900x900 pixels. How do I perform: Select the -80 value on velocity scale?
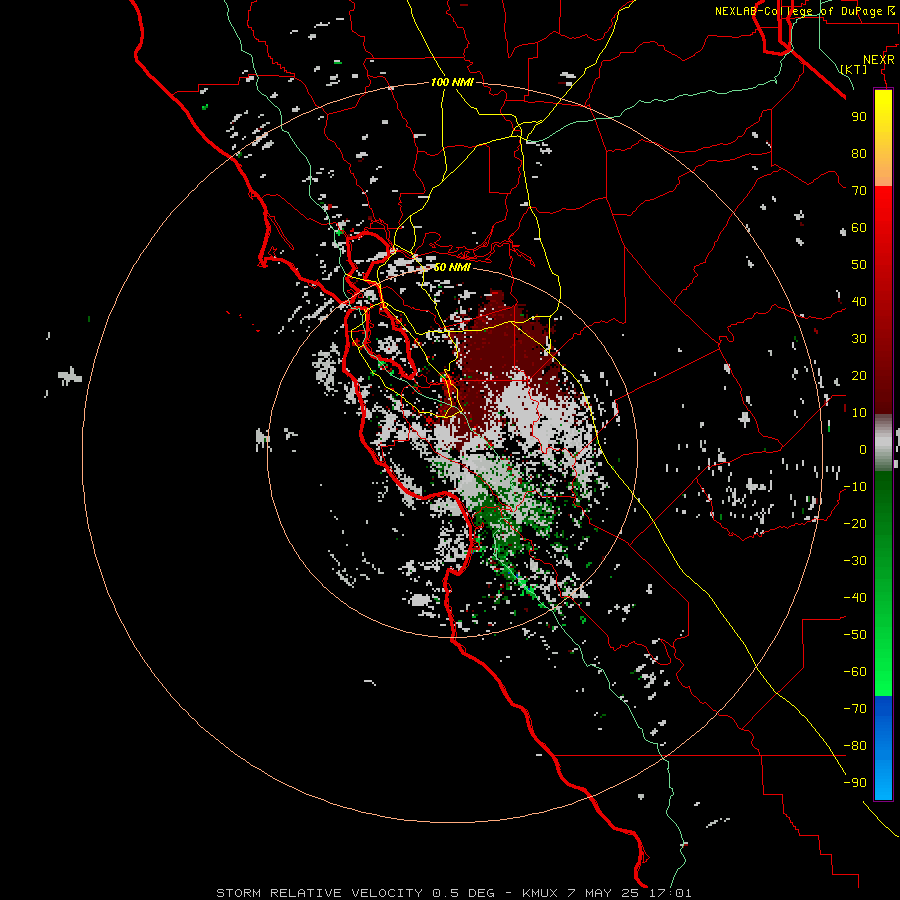[x=855, y=746]
